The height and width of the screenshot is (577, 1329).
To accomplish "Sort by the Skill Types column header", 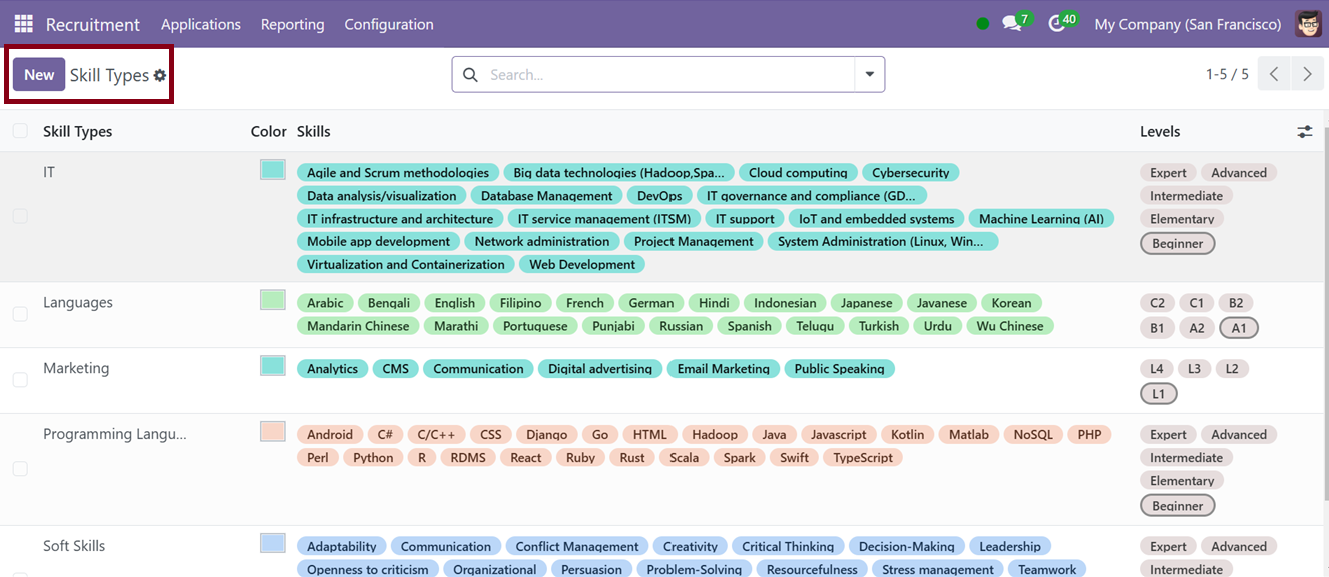I will click(78, 131).
